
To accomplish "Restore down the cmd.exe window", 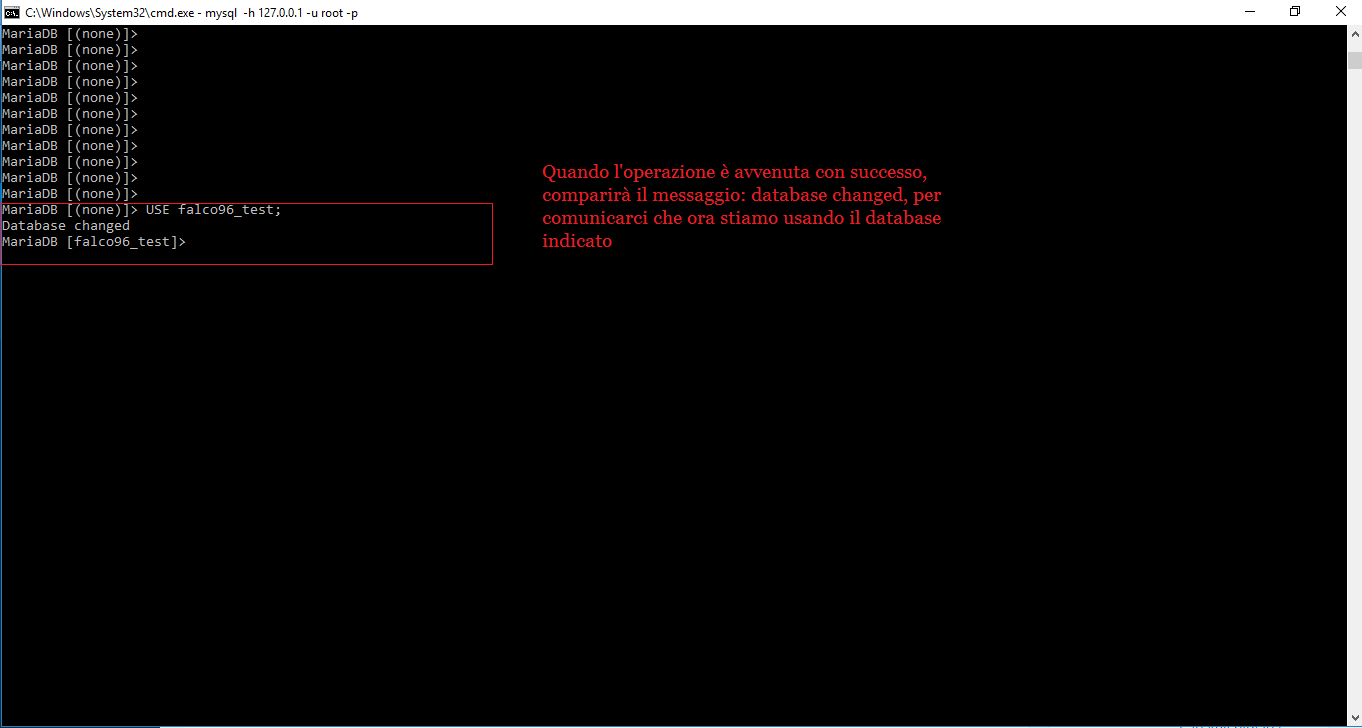I will [x=1294, y=12].
